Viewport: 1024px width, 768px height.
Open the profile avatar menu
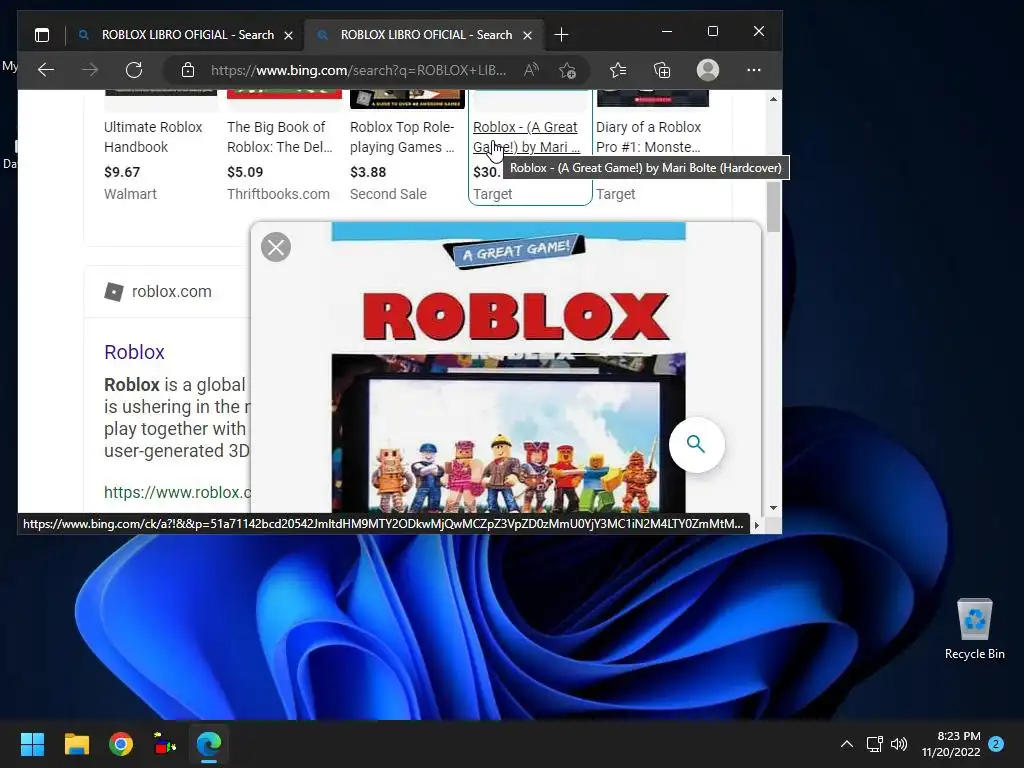[708, 70]
